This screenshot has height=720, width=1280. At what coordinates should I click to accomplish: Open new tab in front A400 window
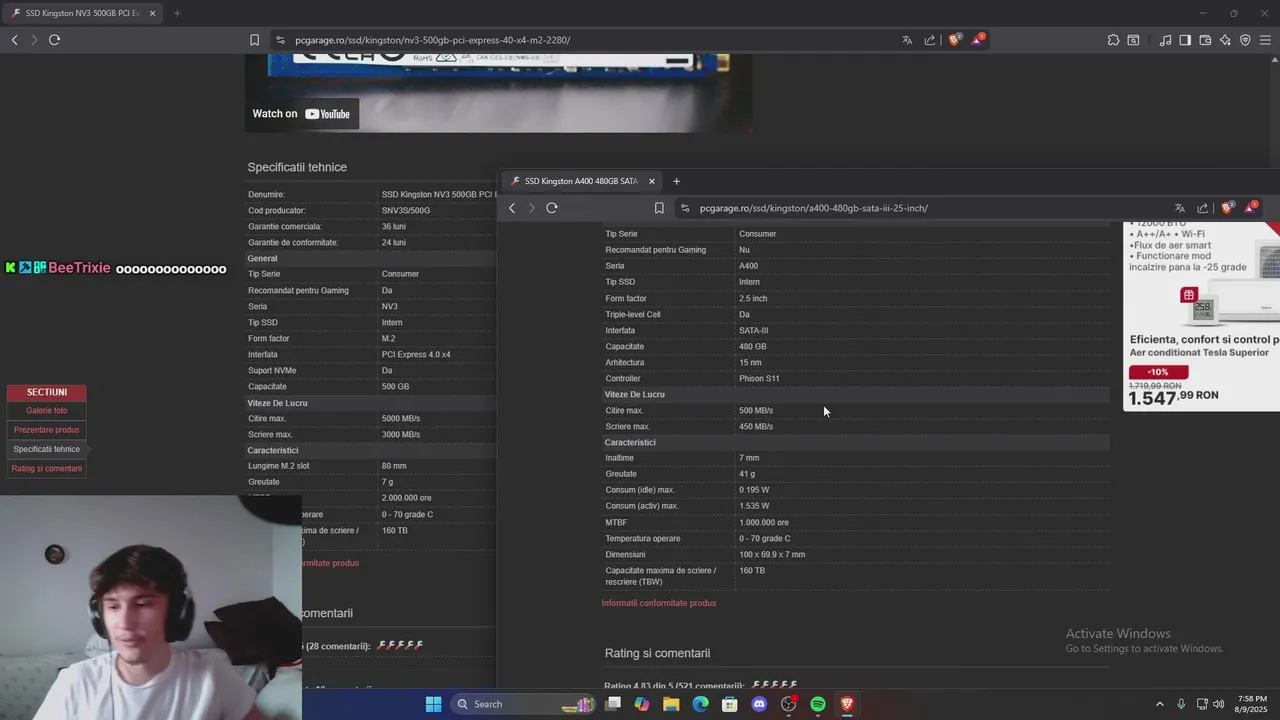coord(676,181)
